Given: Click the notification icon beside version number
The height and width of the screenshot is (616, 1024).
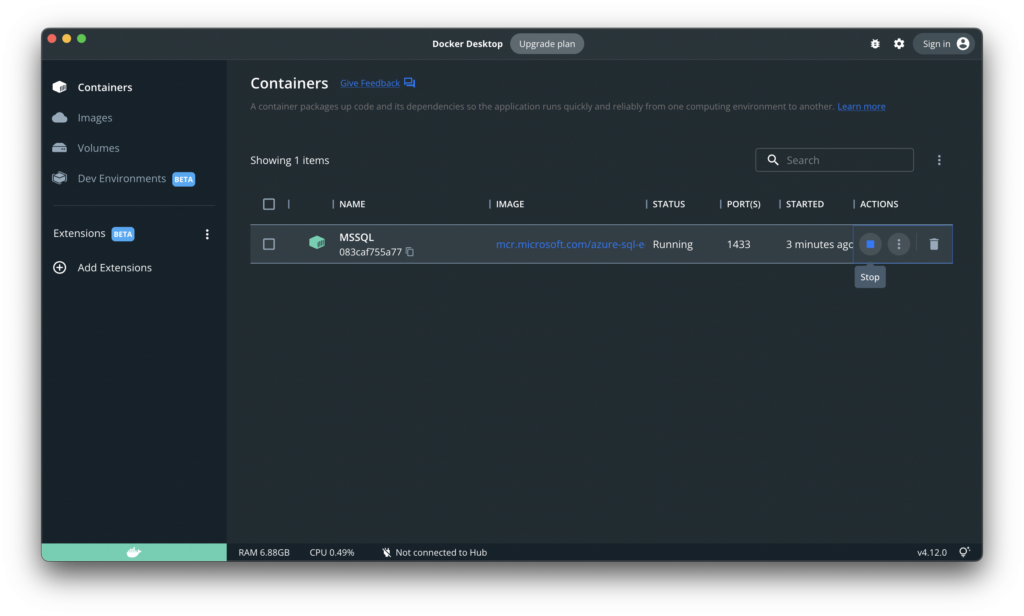Looking at the screenshot, I should tap(964, 552).
